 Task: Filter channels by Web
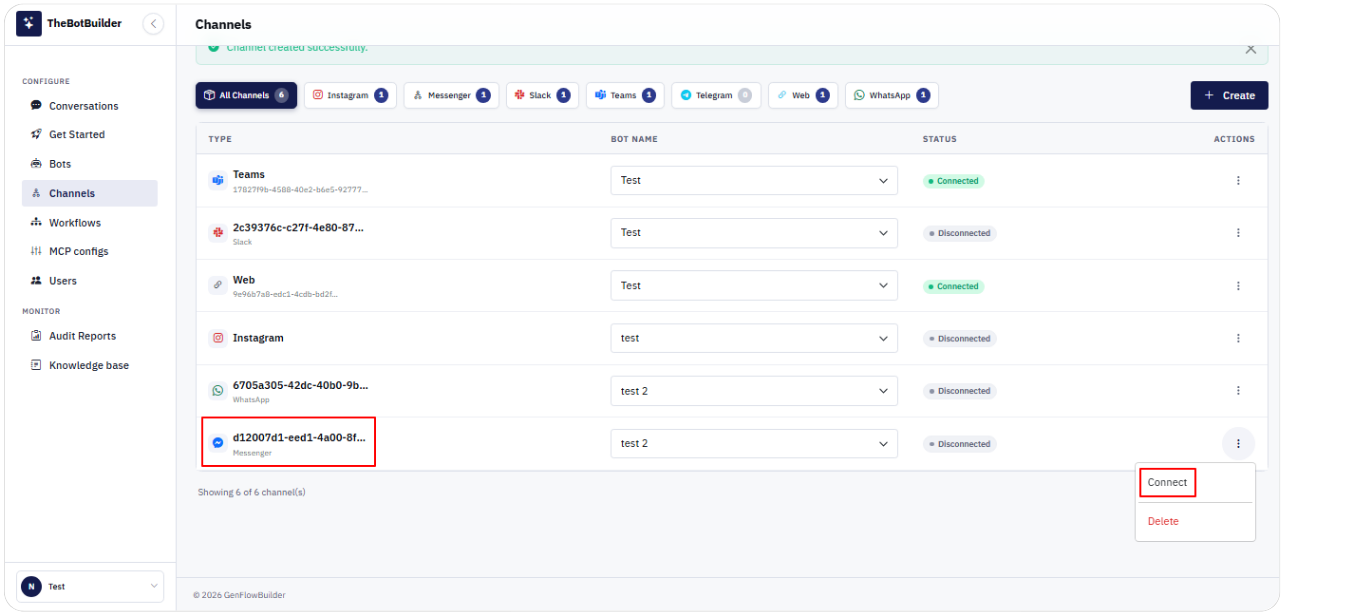tap(803, 96)
